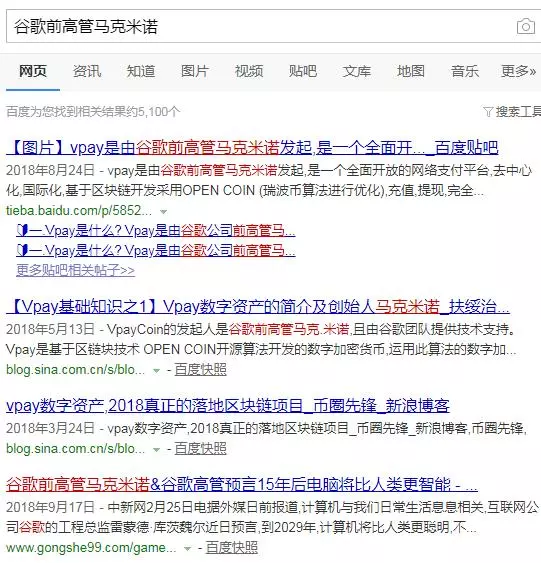
Task: Click the 百度为您找到相关结果约5,100个 text
Action: (x=93, y=112)
